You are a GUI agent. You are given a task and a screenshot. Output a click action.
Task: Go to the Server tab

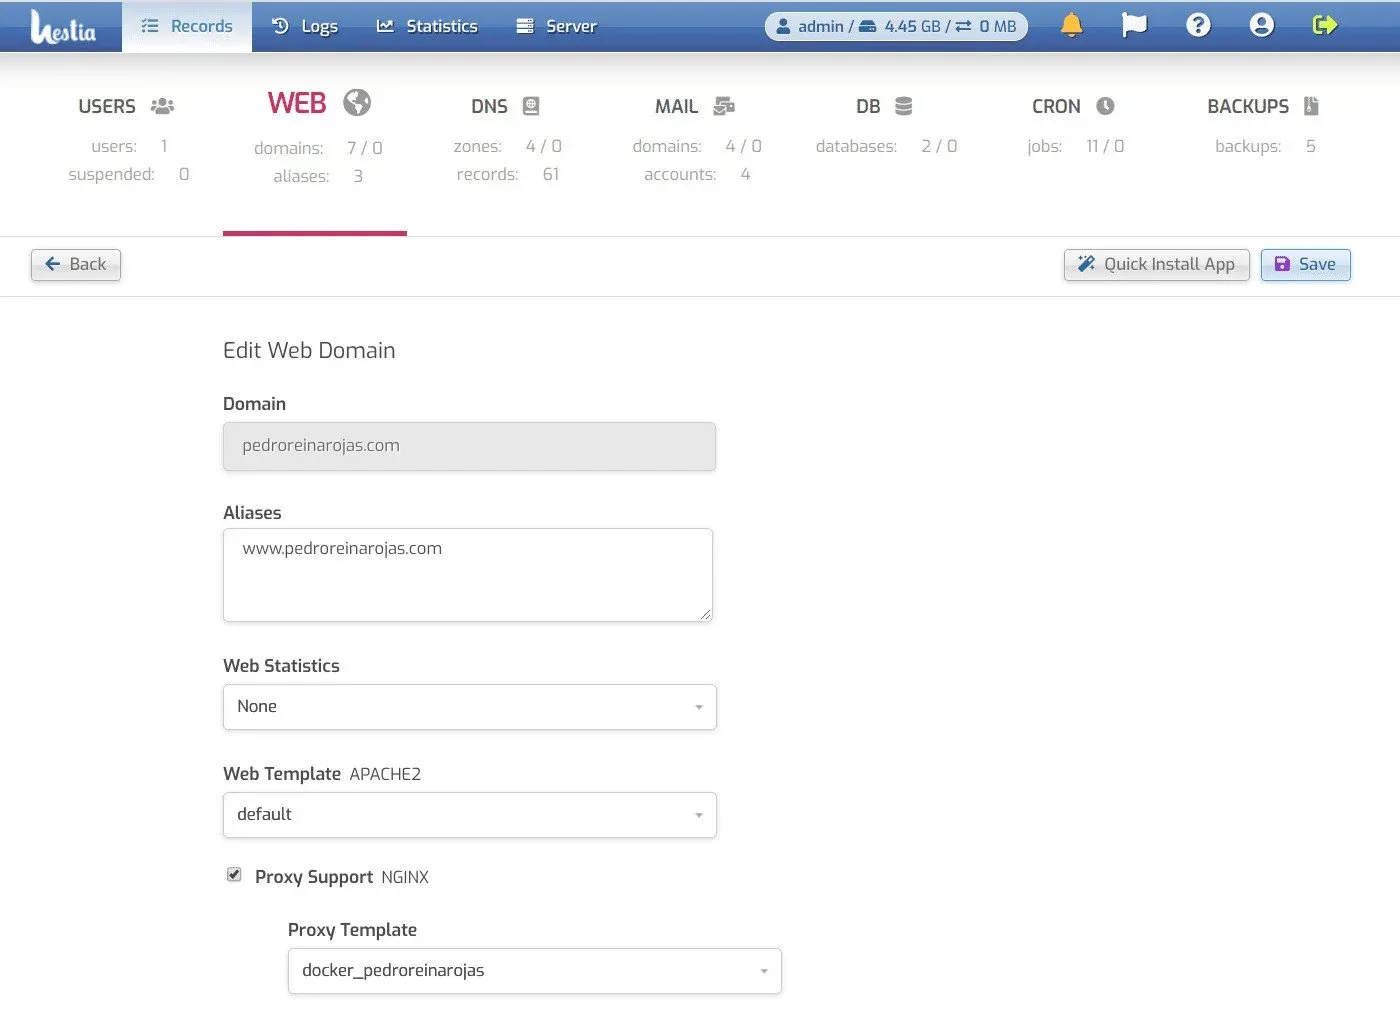click(556, 26)
